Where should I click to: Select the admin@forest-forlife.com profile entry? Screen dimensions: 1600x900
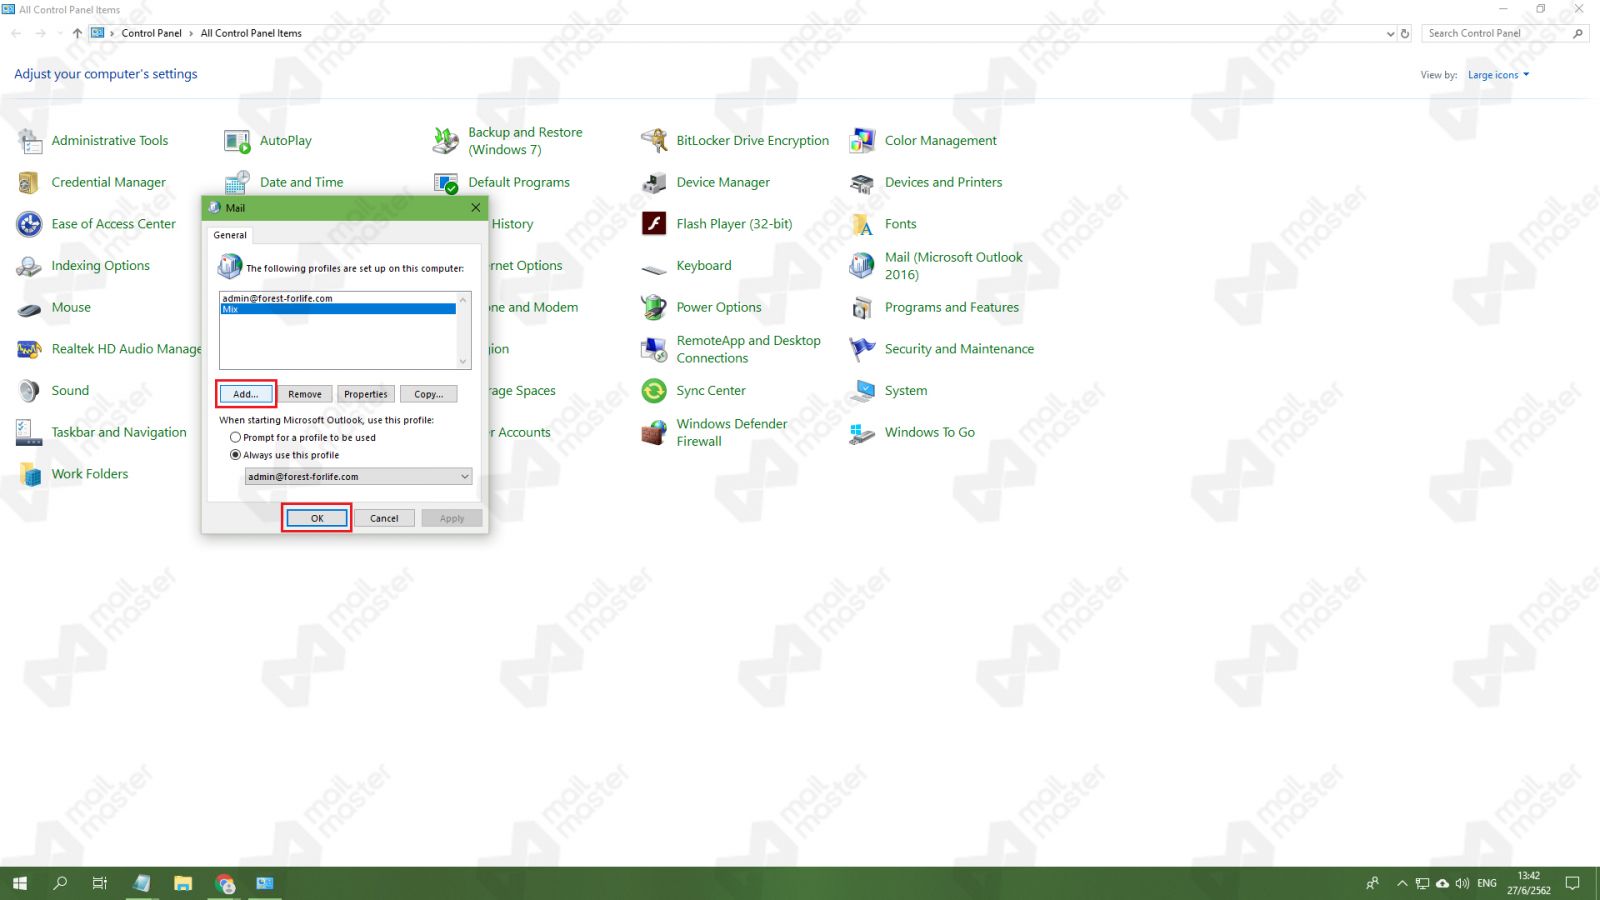pyautogui.click(x=338, y=298)
